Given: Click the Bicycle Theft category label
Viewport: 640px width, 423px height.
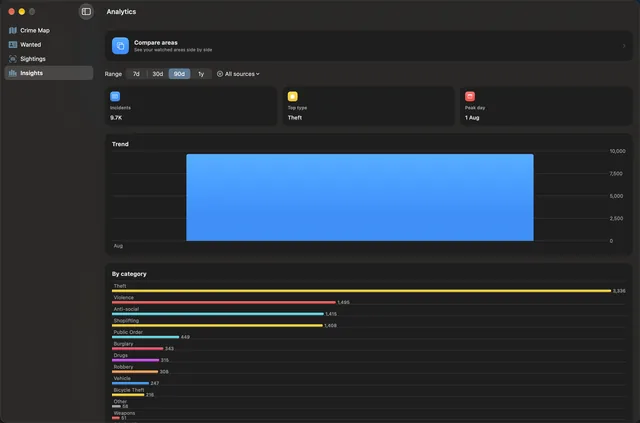Looking at the screenshot, I should click(x=129, y=390).
